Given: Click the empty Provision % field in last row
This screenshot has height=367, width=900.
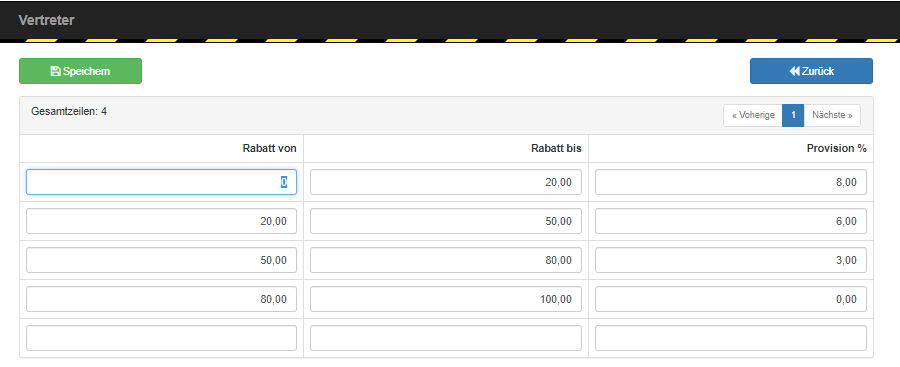Looking at the screenshot, I should [x=731, y=338].
